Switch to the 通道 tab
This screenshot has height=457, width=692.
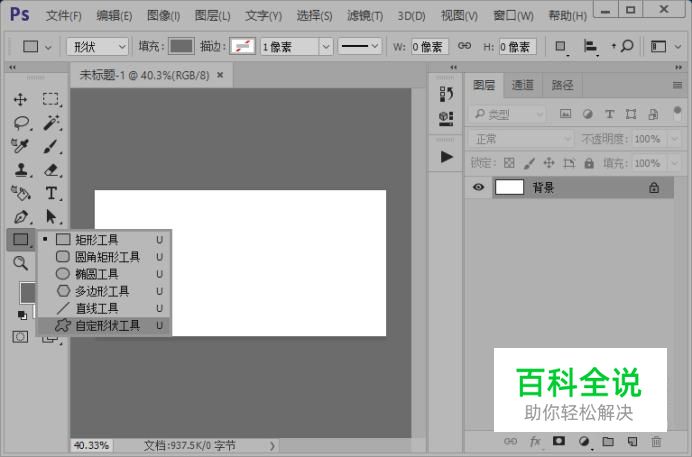[523, 85]
